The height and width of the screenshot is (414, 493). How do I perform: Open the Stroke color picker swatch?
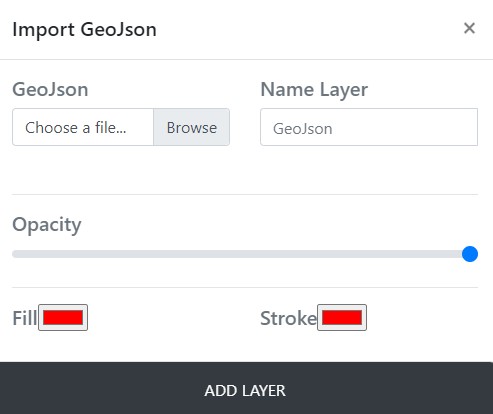click(x=342, y=317)
